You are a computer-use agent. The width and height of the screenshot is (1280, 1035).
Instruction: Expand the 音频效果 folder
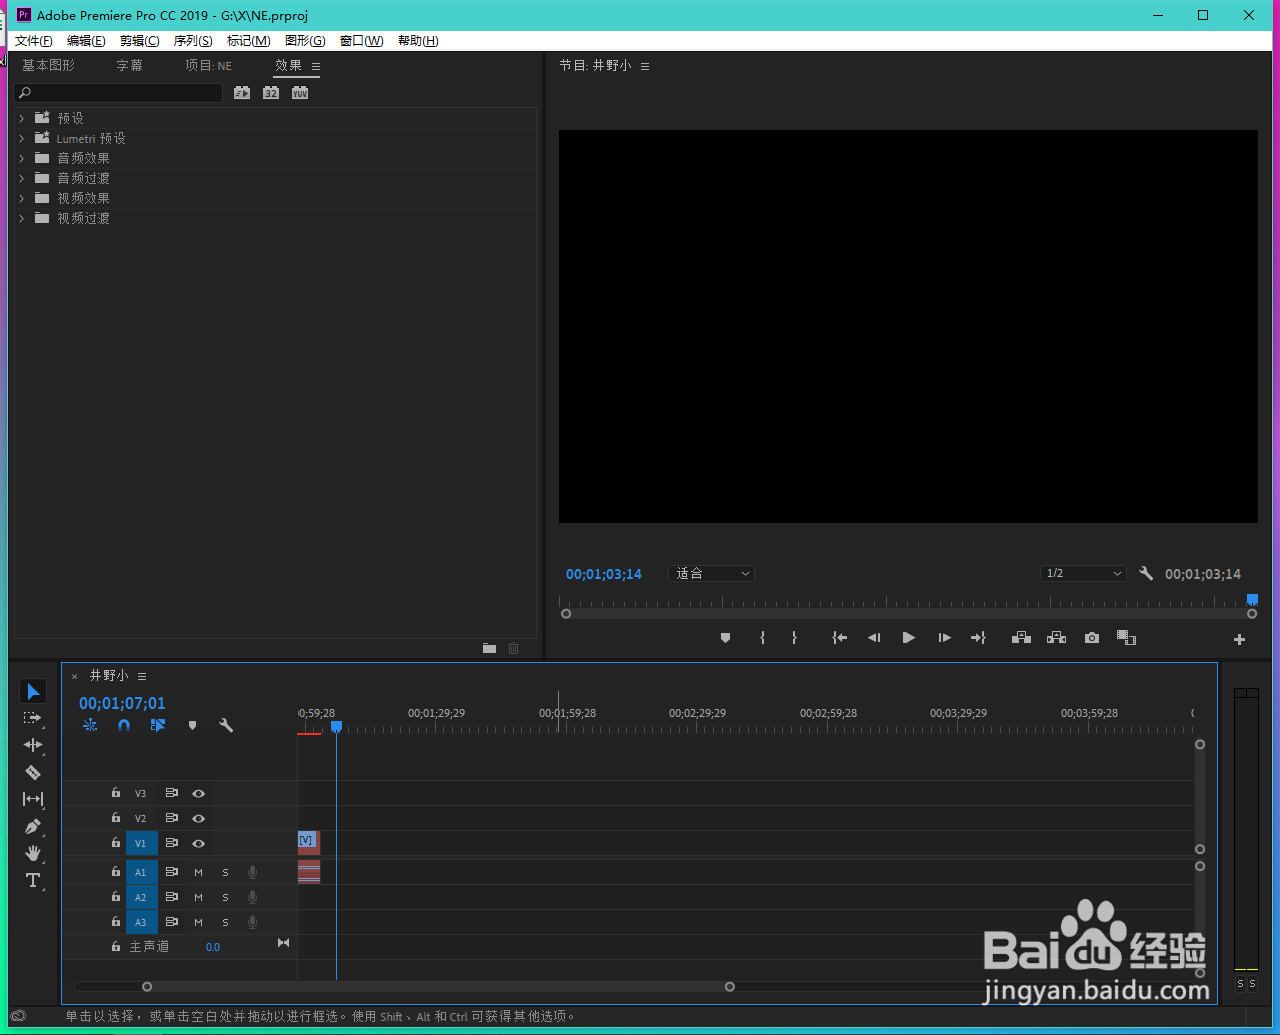click(21, 158)
